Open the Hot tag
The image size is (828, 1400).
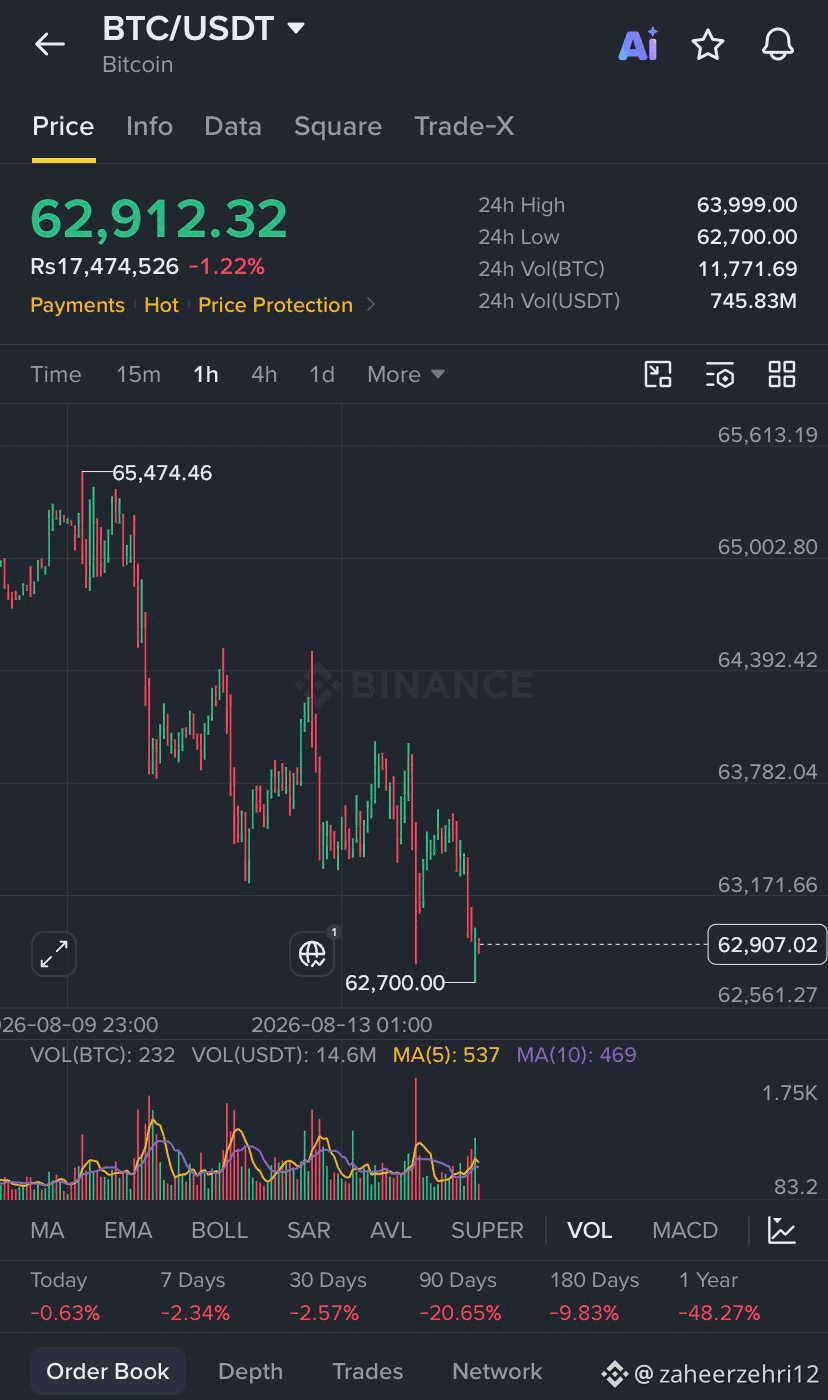pyautogui.click(x=161, y=305)
